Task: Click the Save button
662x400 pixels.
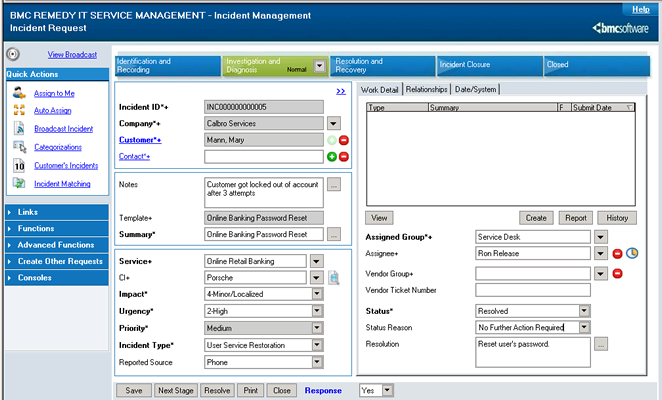Action: point(134,390)
